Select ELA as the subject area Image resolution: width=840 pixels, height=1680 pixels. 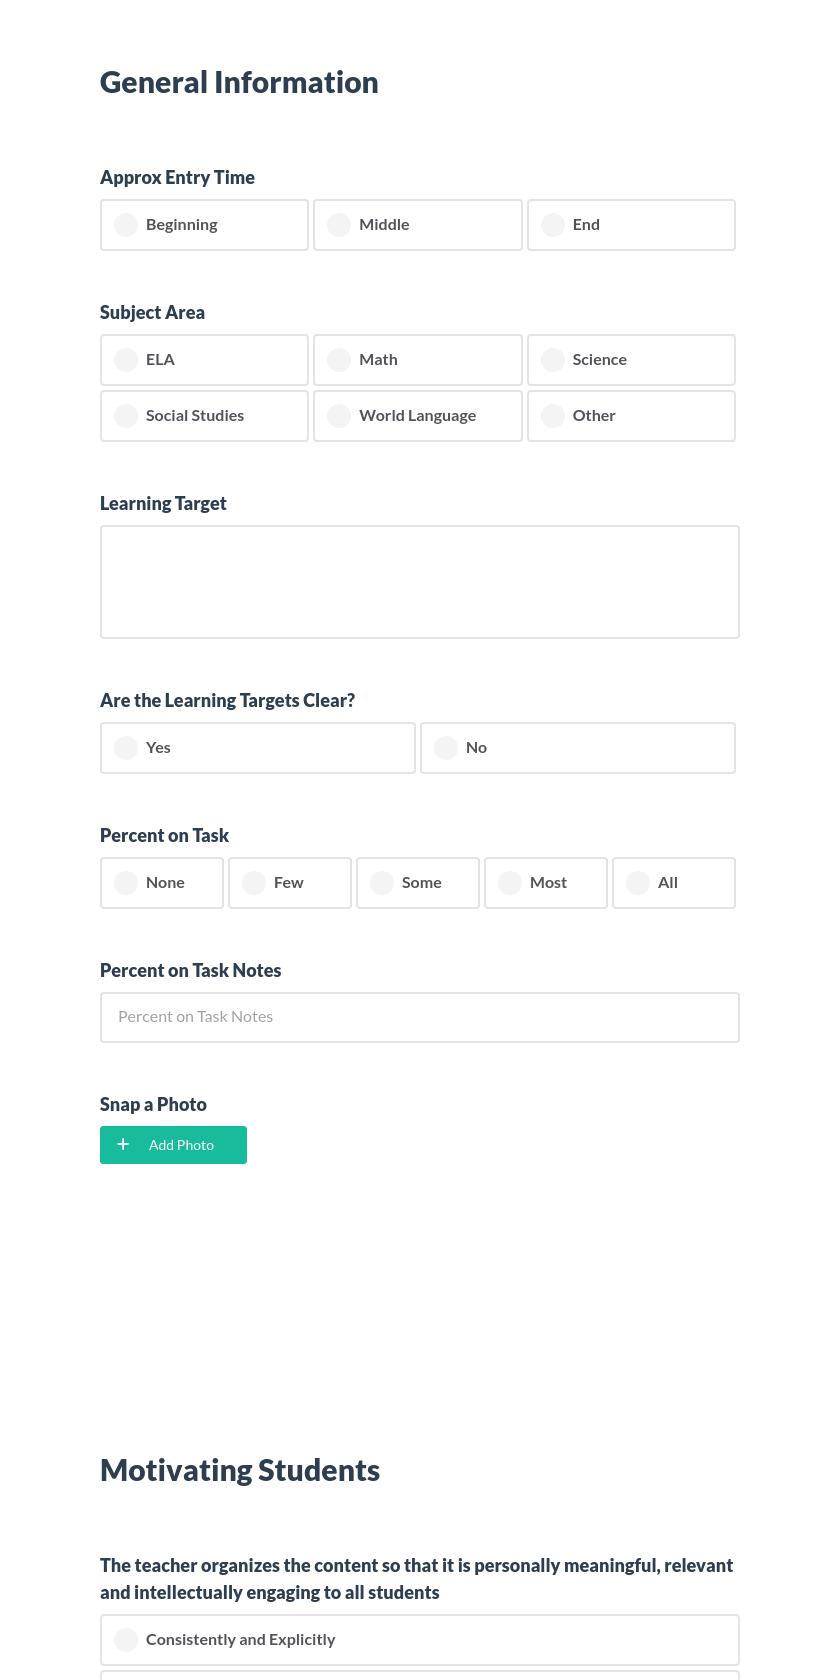point(204,359)
